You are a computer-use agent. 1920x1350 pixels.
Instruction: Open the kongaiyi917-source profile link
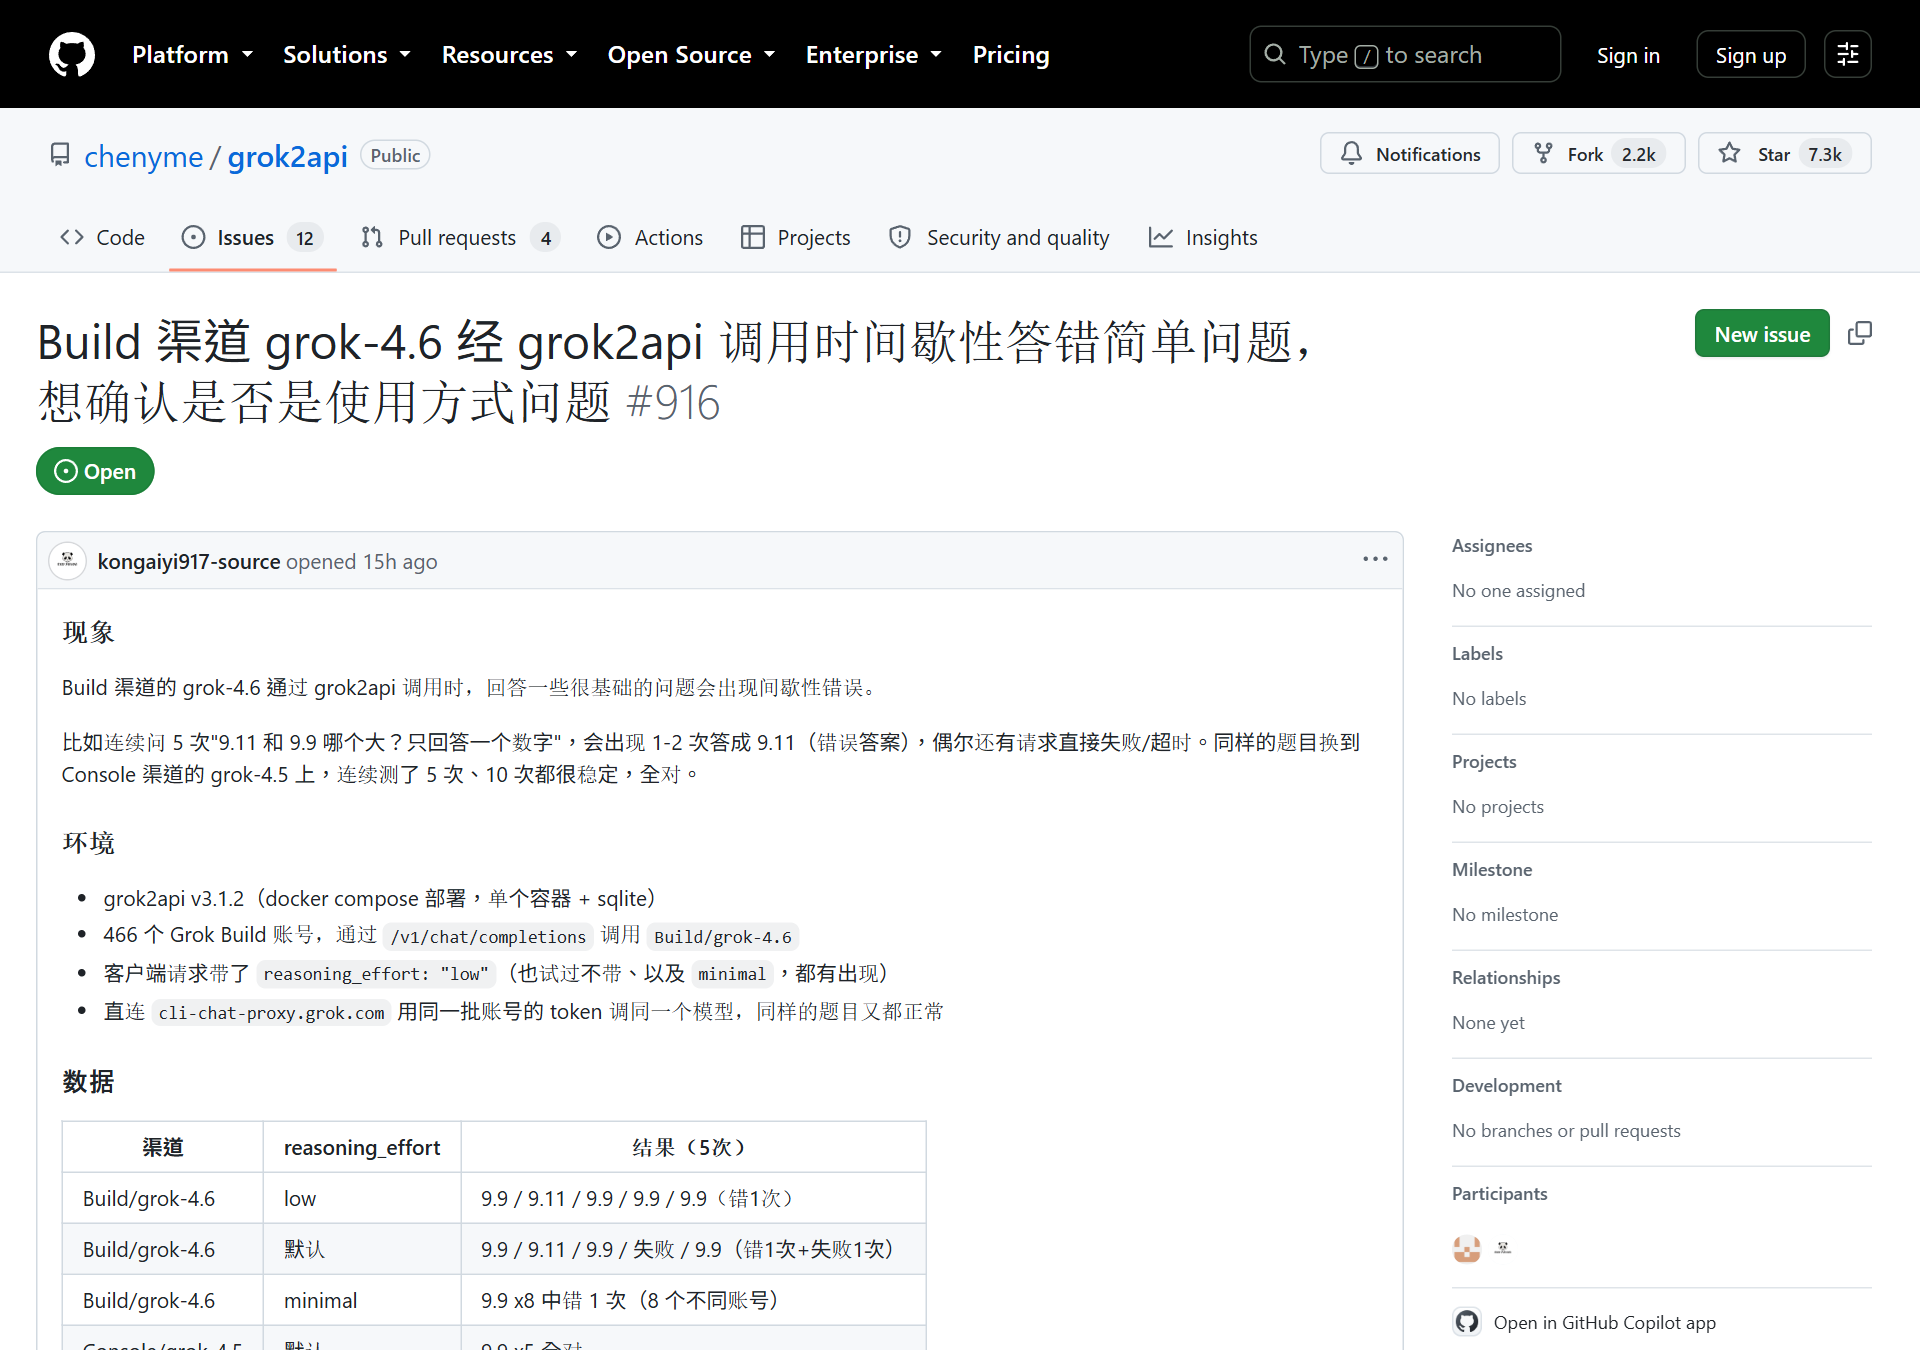pyautogui.click(x=189, y=561)
